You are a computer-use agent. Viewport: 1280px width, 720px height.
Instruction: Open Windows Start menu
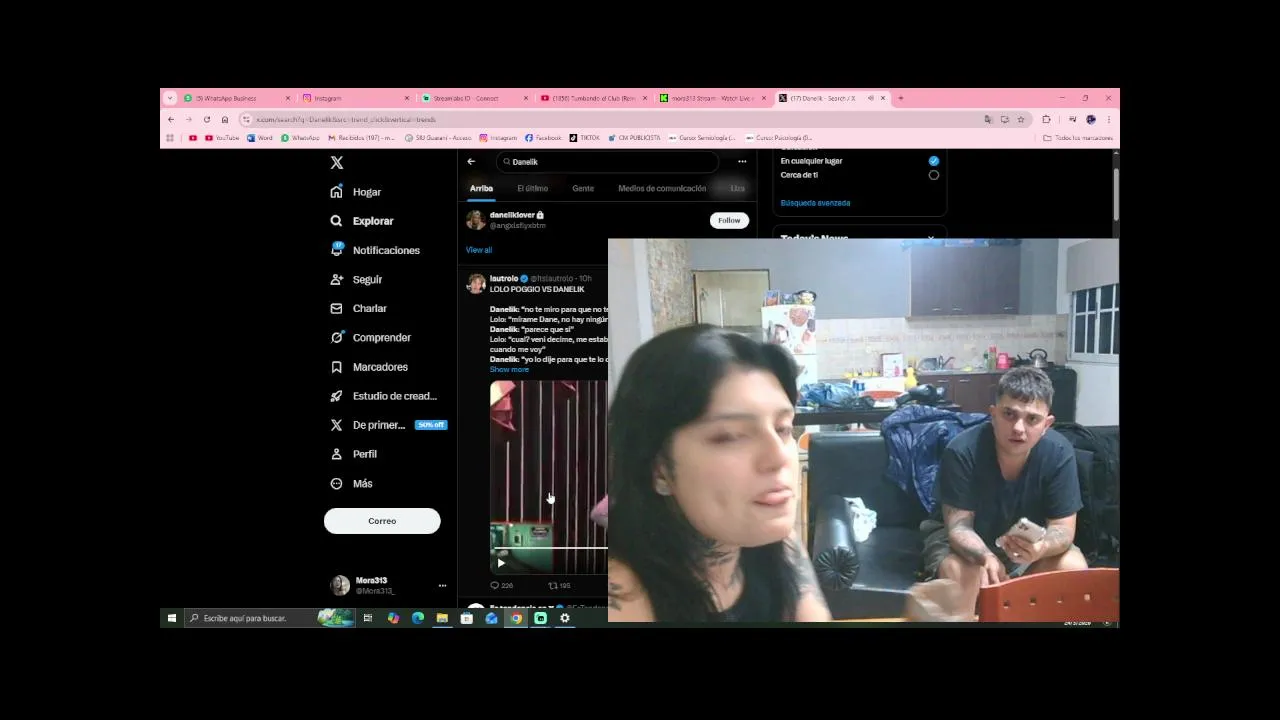[172, 618]
